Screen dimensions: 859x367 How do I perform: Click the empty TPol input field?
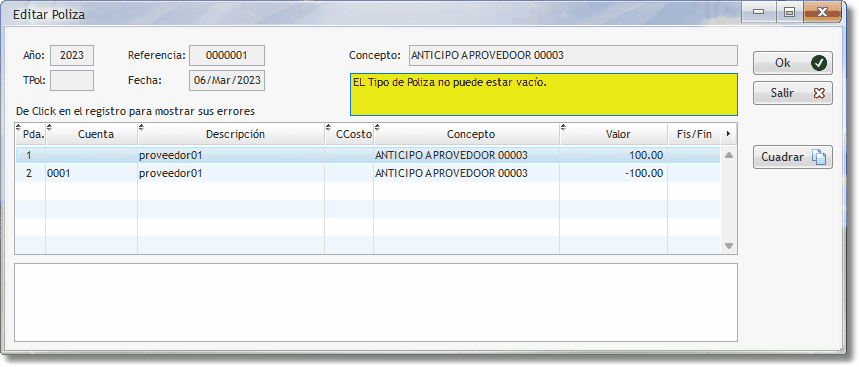[x=72, y=81]
